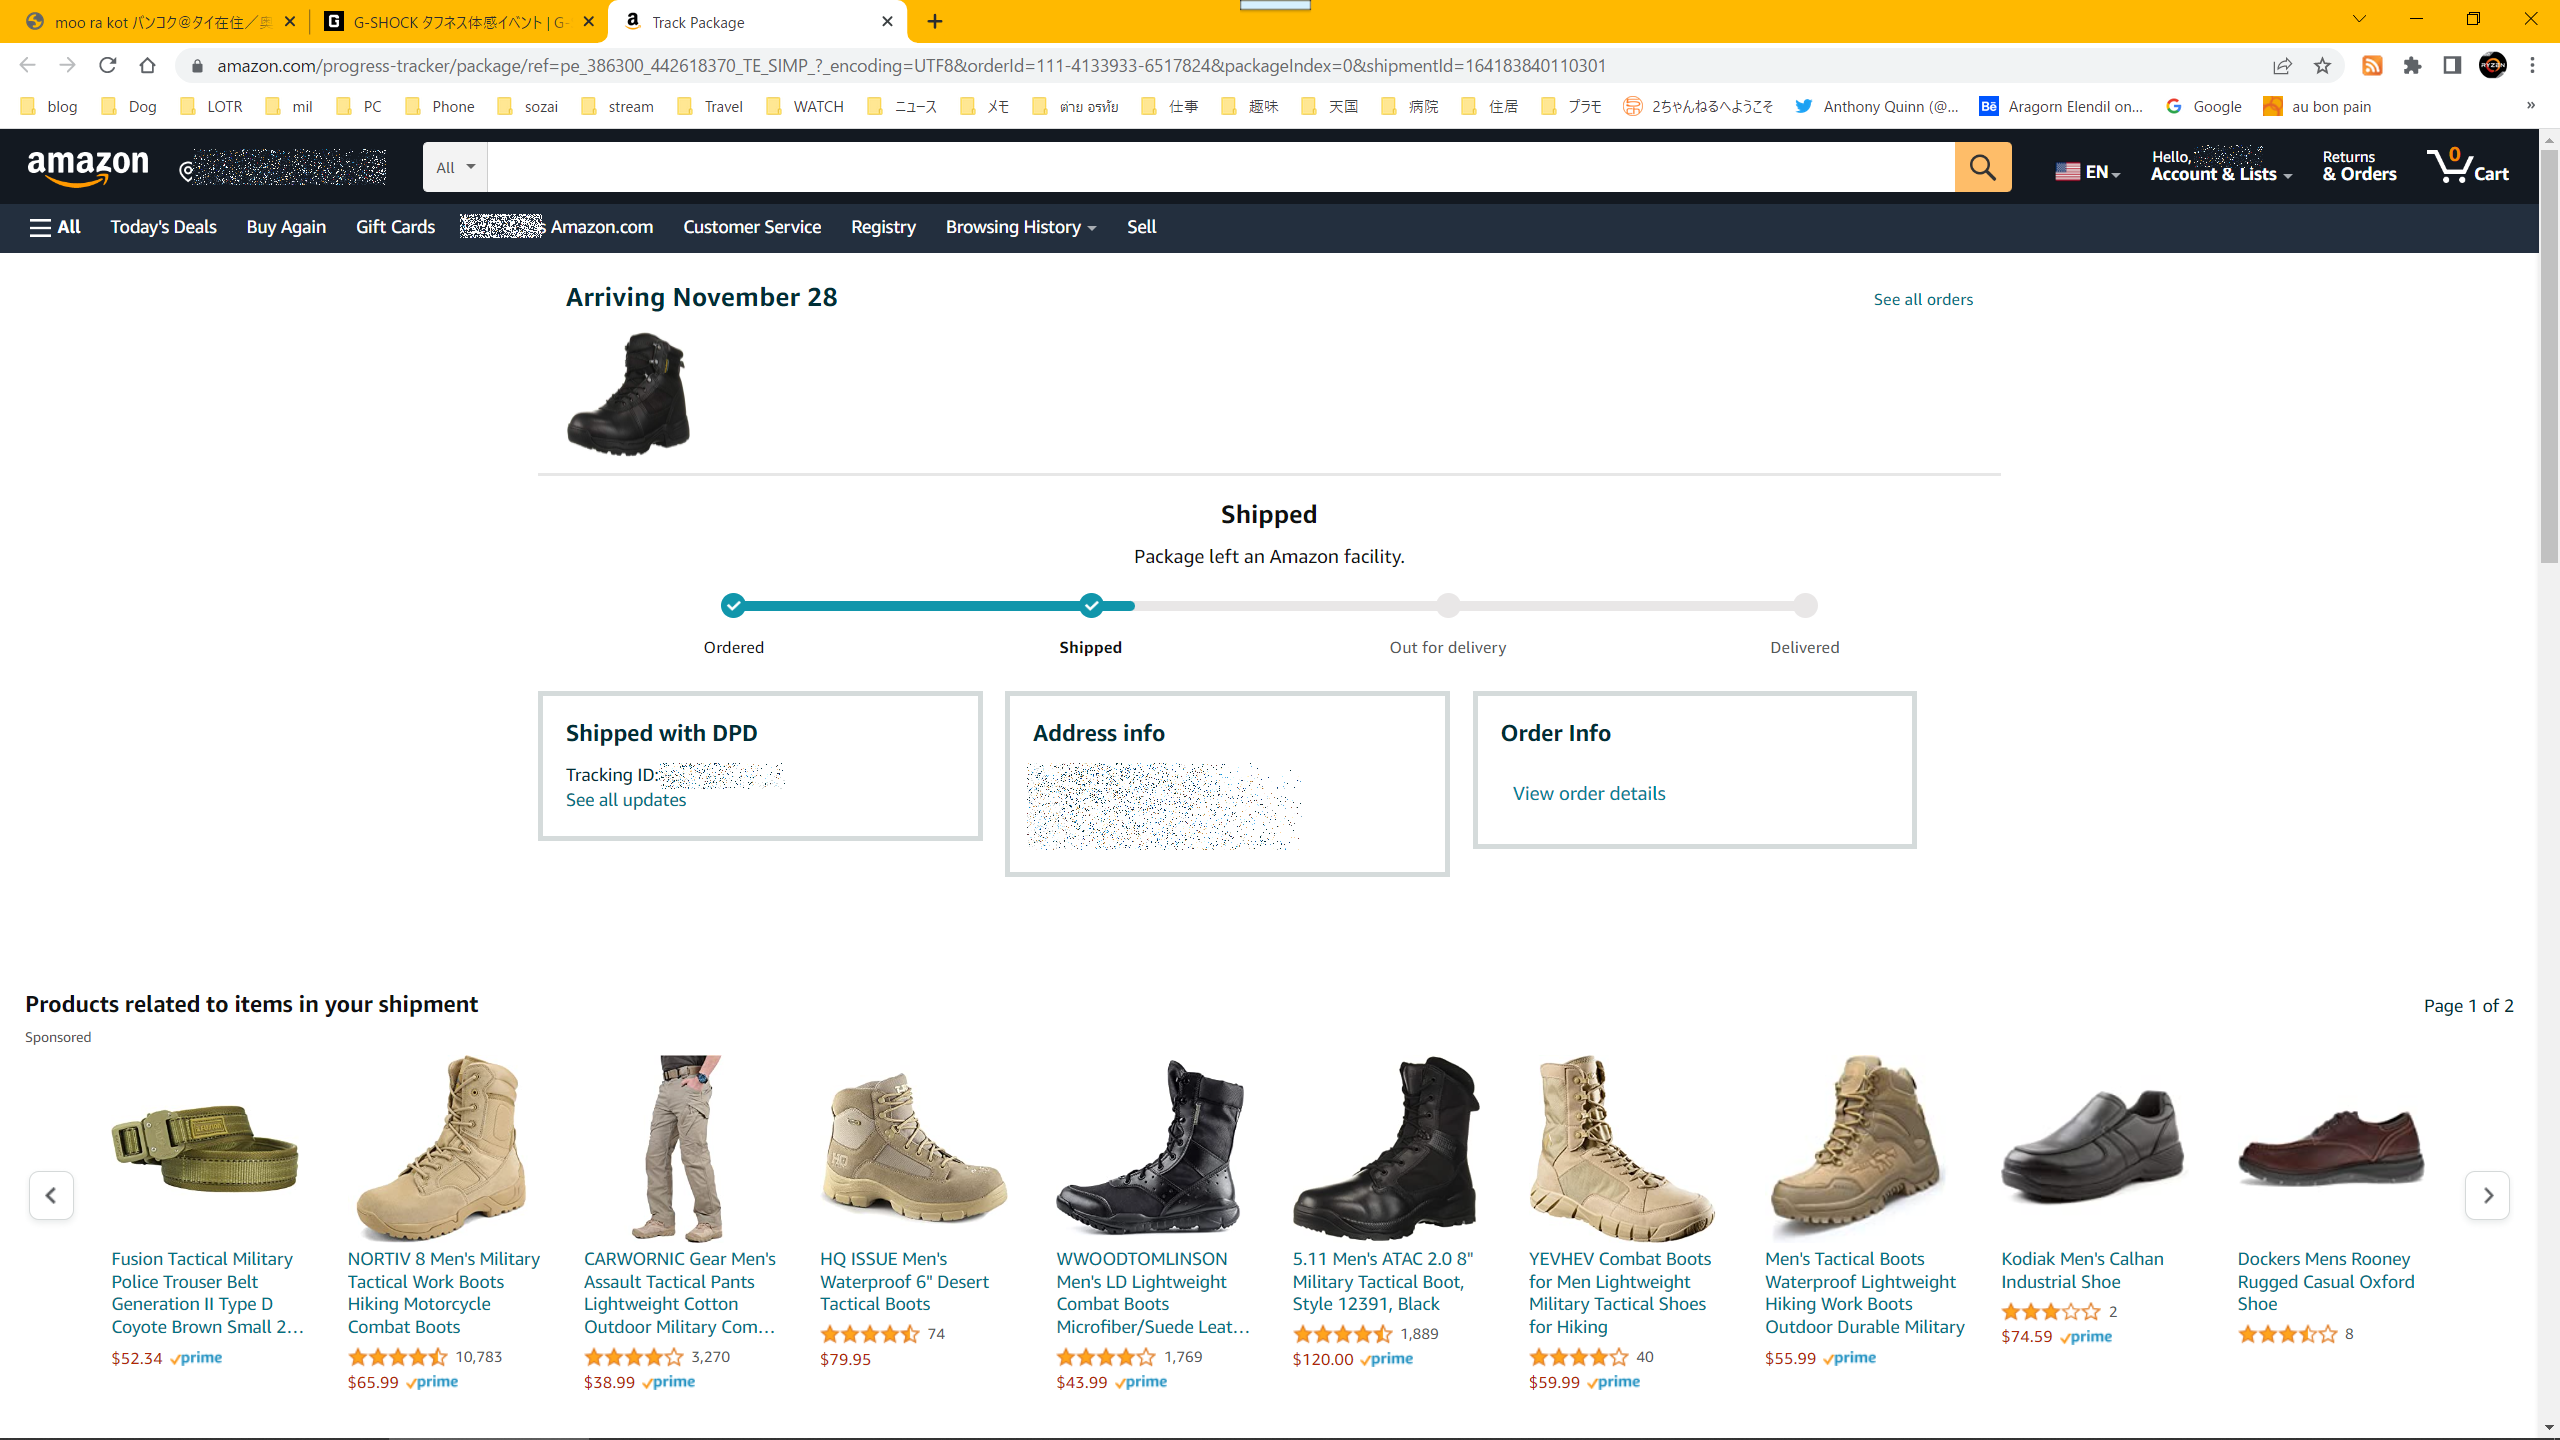2560x1440 pixels.
Task: Open the blog bookmark folder
Action: click(x=49, y=106)
